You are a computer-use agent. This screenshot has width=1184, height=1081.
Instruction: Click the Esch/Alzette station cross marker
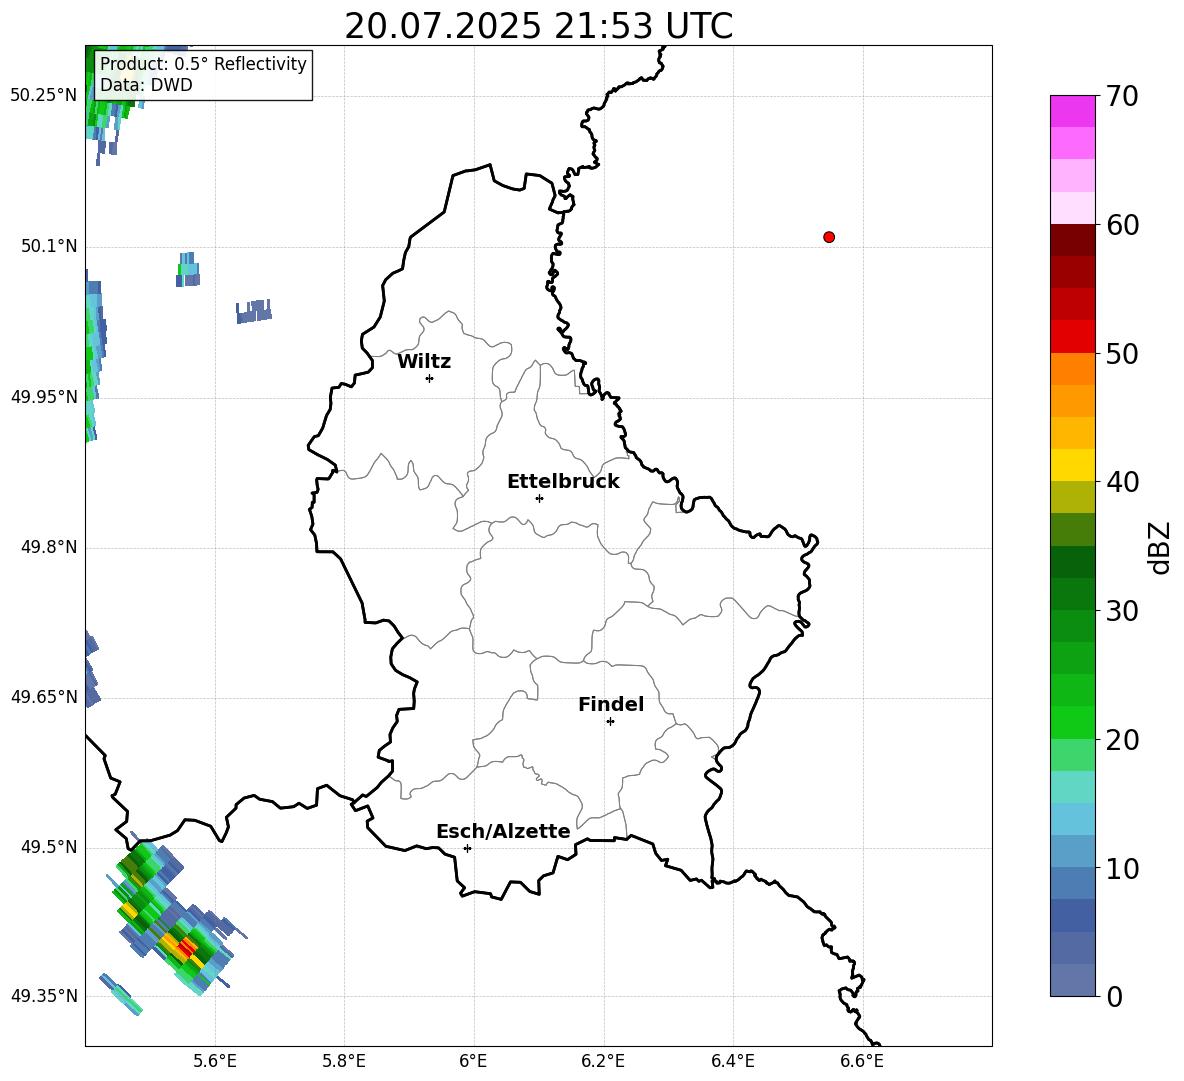(x=467, y=848)
